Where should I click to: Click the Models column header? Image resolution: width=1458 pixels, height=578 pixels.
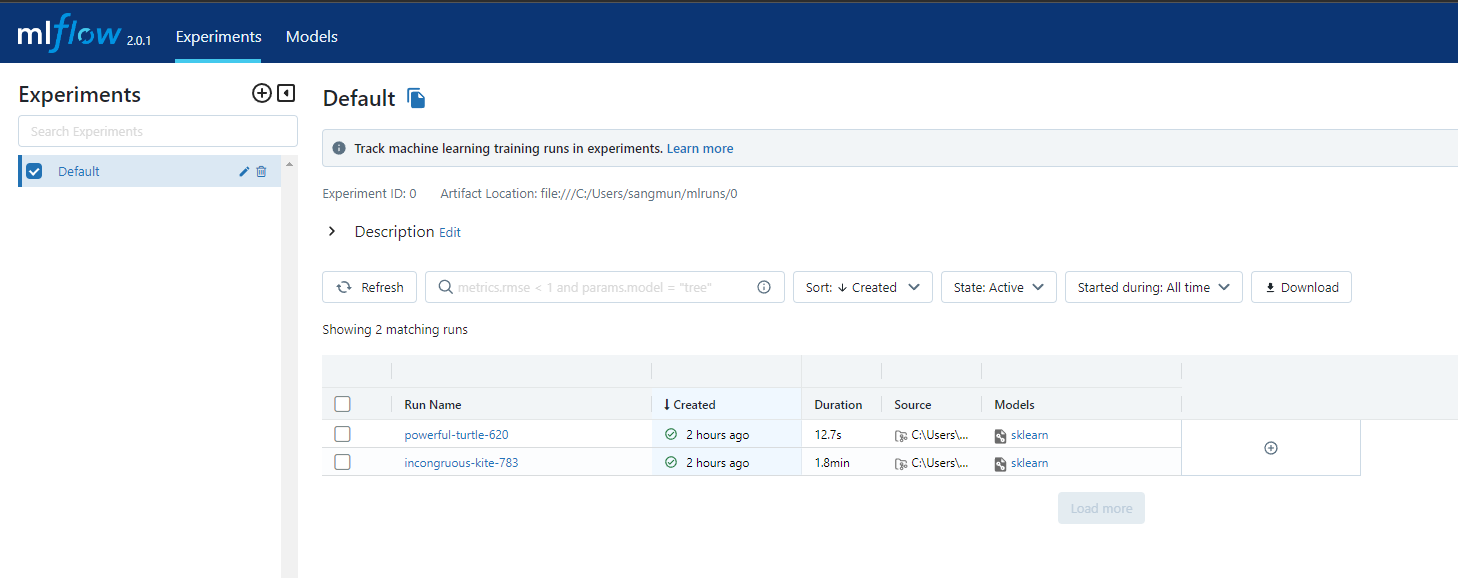click(x=1015, y=405)
